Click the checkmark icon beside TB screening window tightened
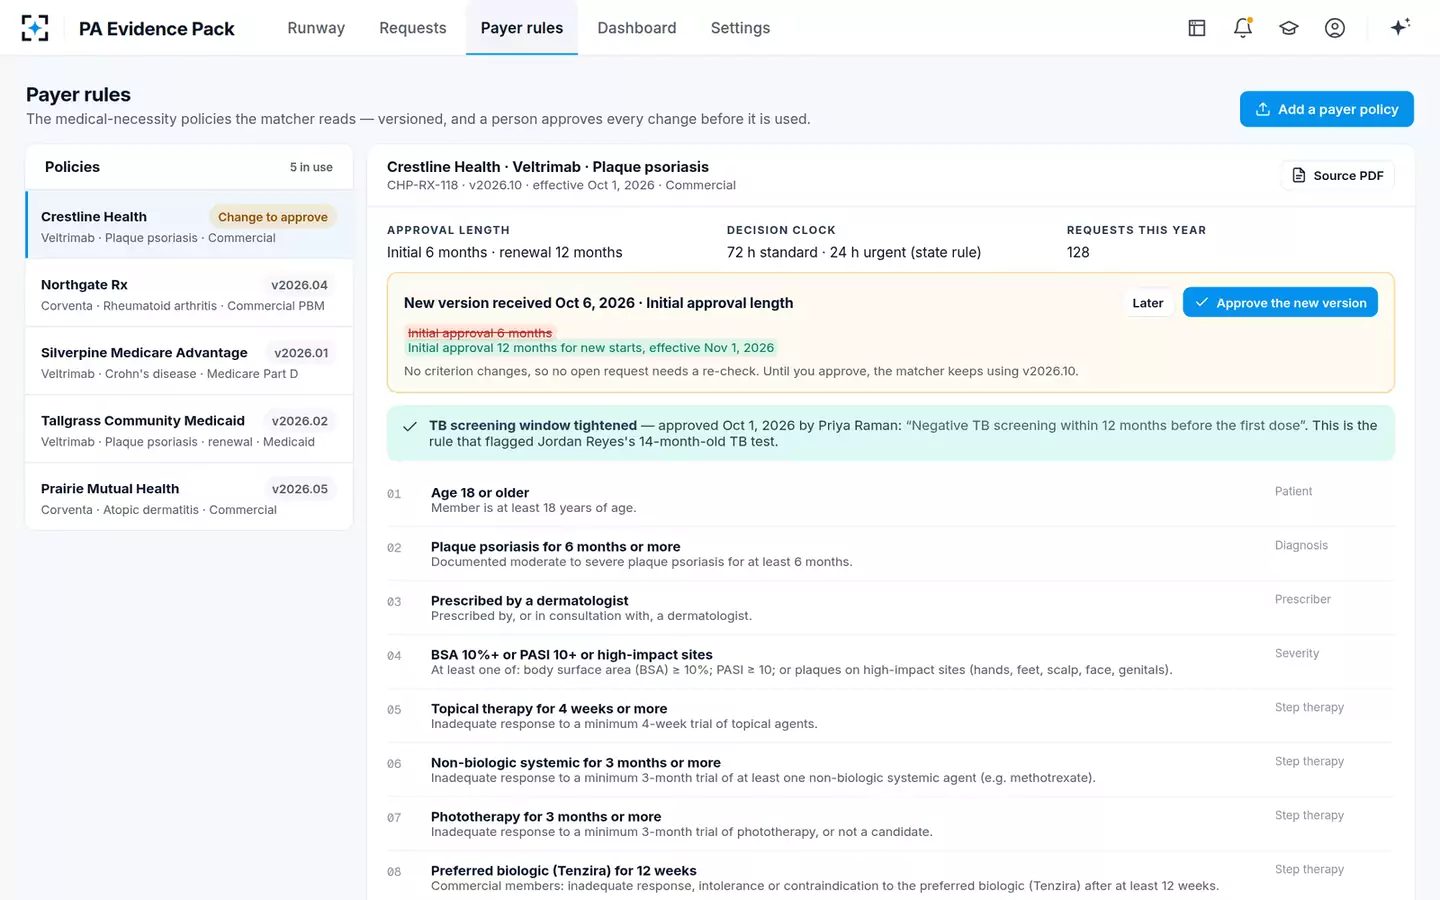 (x=410, y=426)
